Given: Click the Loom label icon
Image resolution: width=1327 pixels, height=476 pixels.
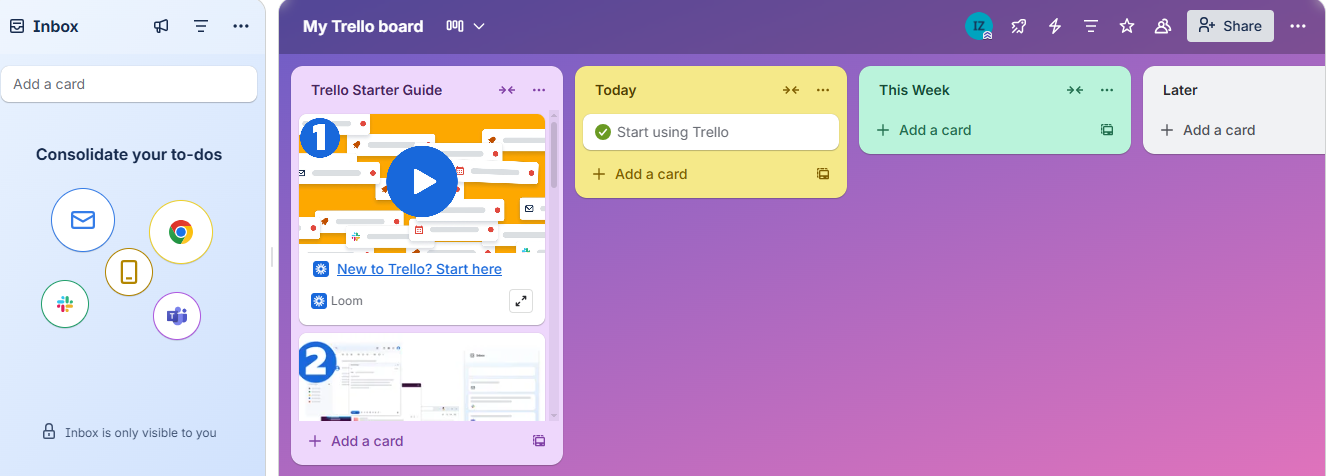Looking at the screenshot, I should 319,301.
